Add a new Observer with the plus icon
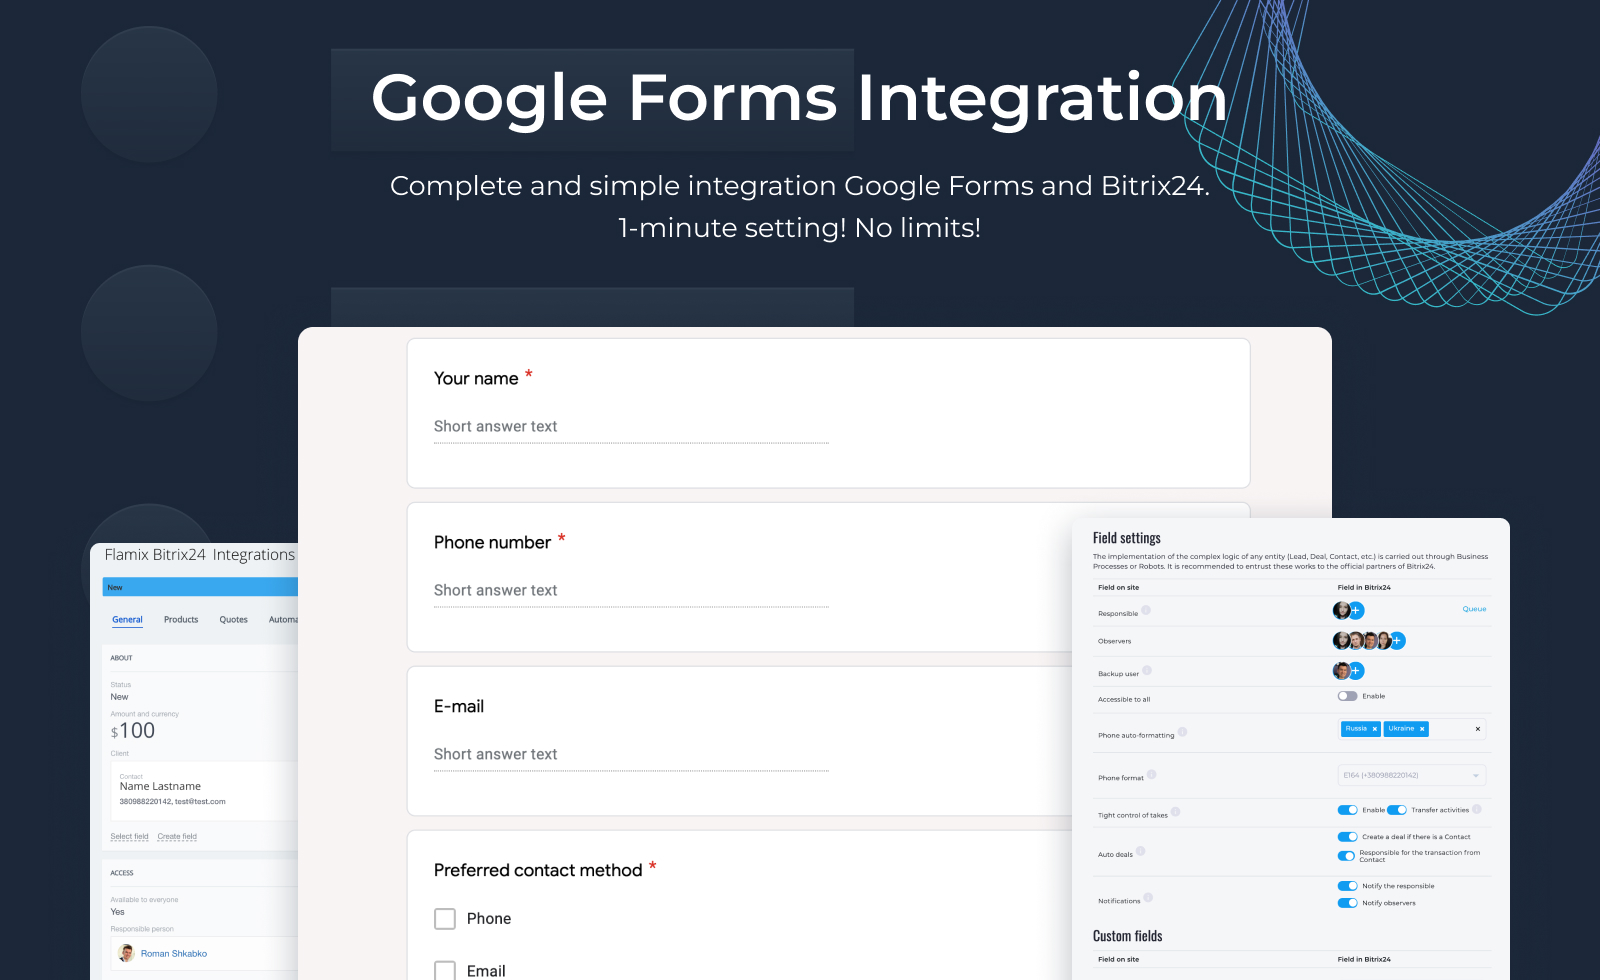1600x980 pixels. tap(1396, 640)
